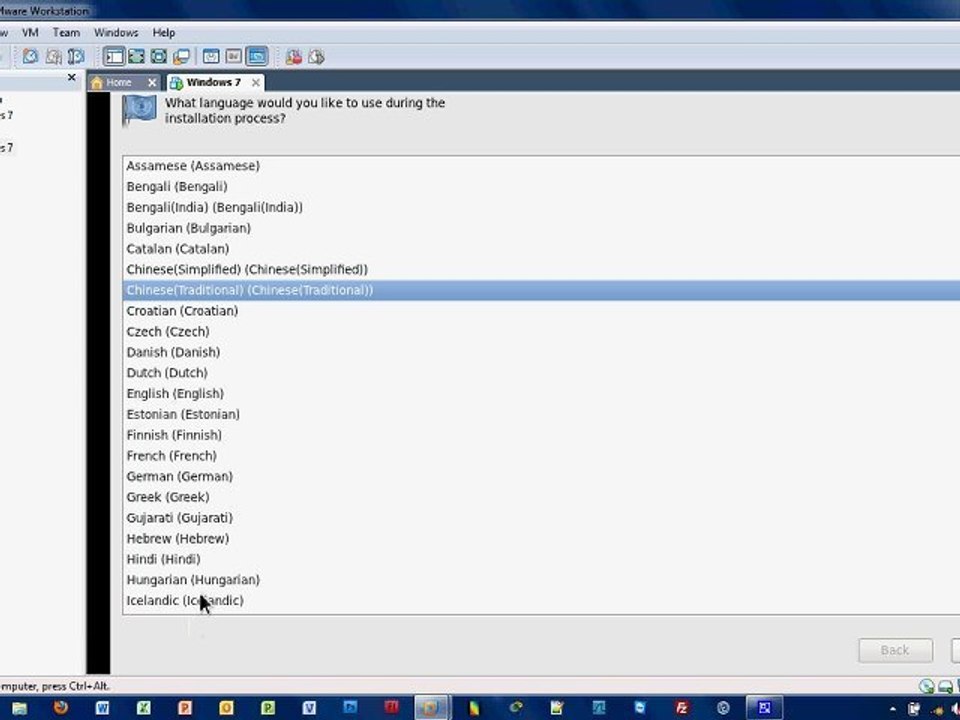Choose Estonian (Estonian) language

541,414
